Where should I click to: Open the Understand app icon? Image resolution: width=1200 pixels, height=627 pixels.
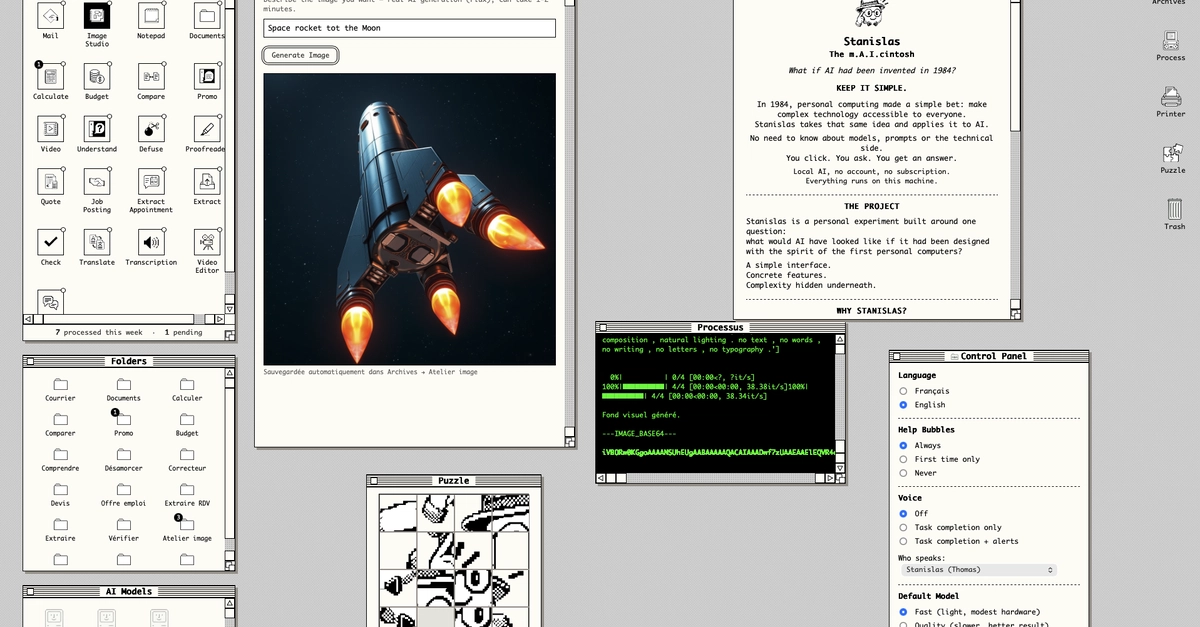pos(97,129)
